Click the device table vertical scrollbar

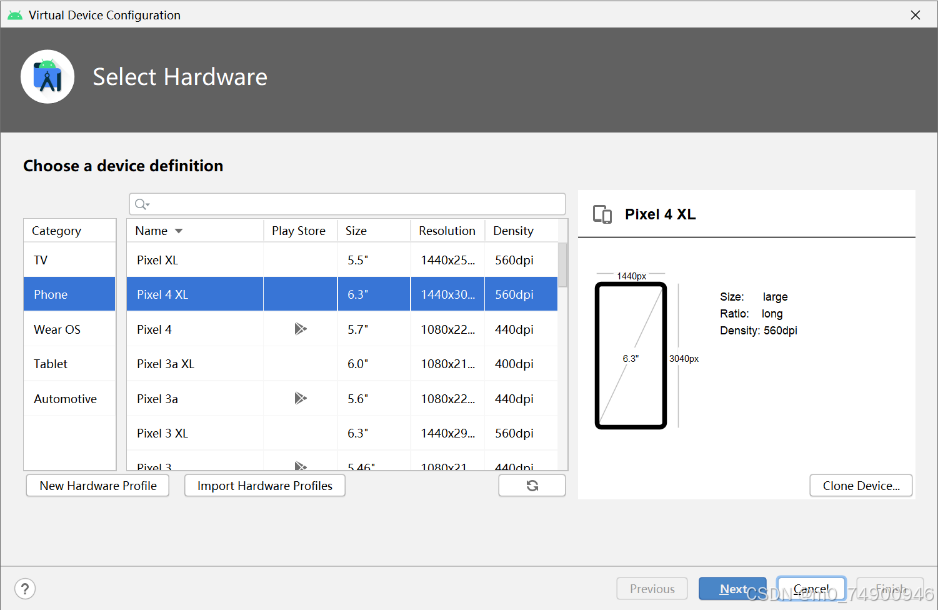562,266
